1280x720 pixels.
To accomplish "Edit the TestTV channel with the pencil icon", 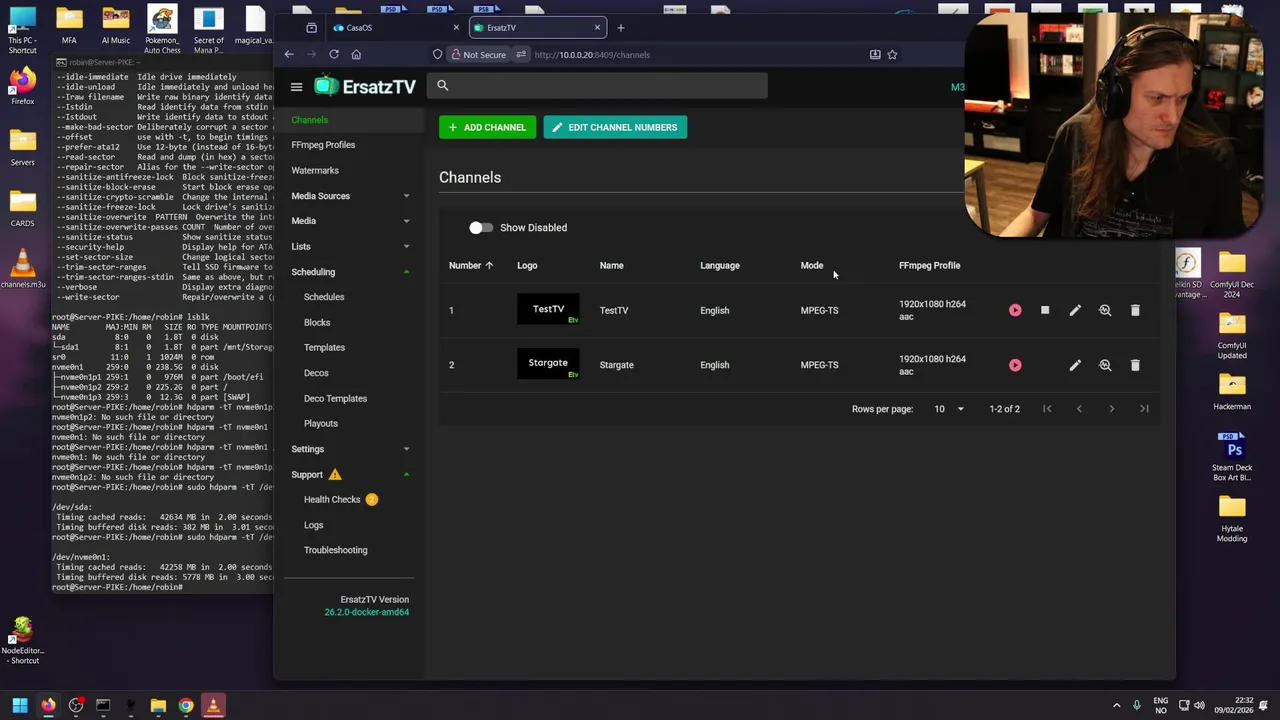I will (1075, 310).
